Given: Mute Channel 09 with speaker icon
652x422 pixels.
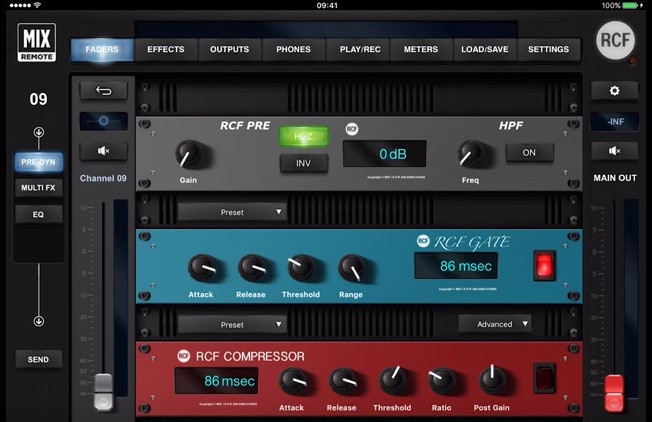Looking at the screenshot, I should click(103, 151).
